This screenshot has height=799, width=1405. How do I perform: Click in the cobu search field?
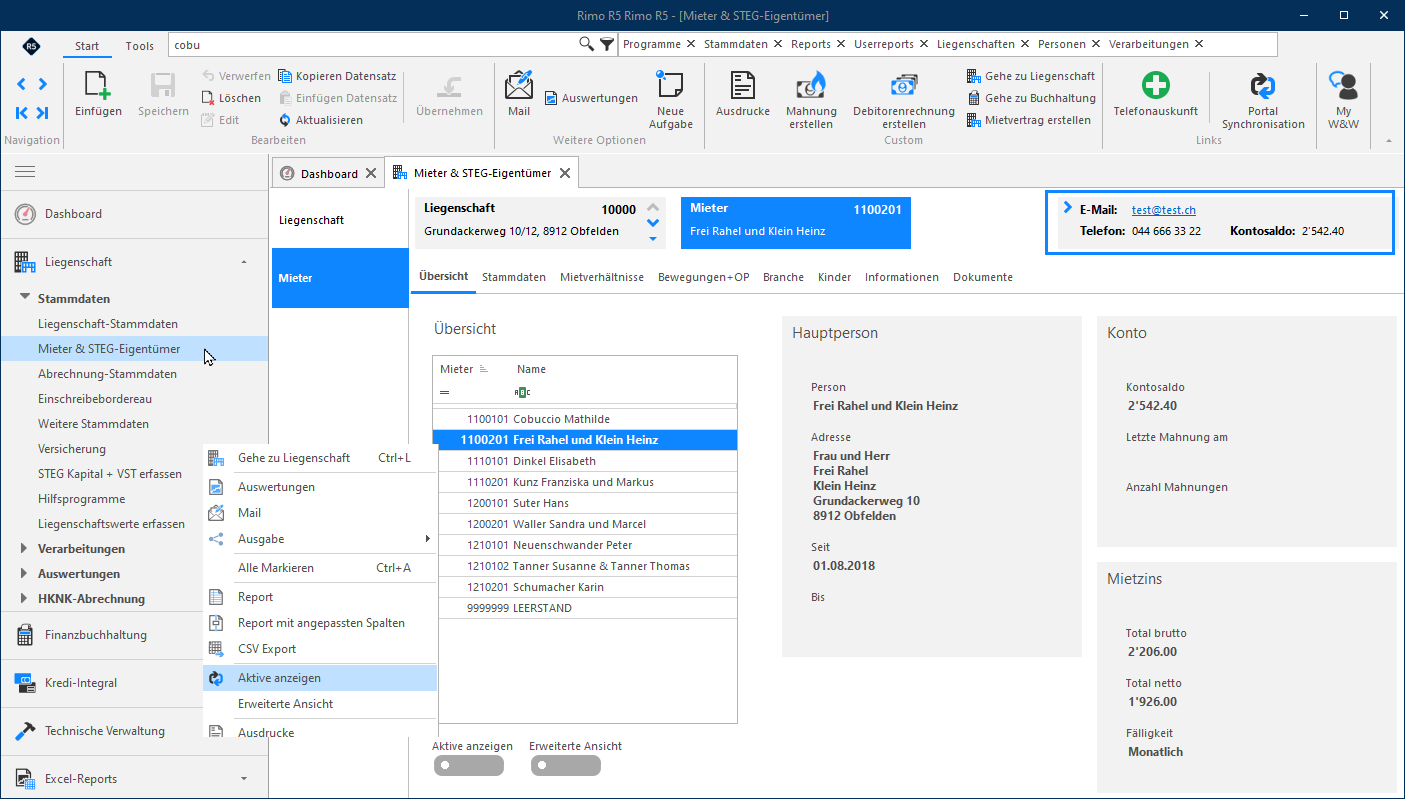tap(372, 44)
